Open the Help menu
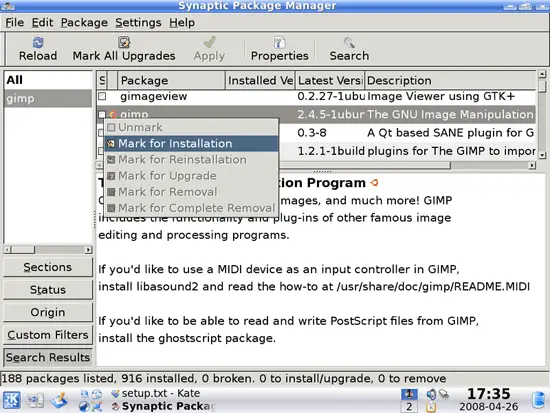Screen dimensions: 550x413 coord(182,23)
